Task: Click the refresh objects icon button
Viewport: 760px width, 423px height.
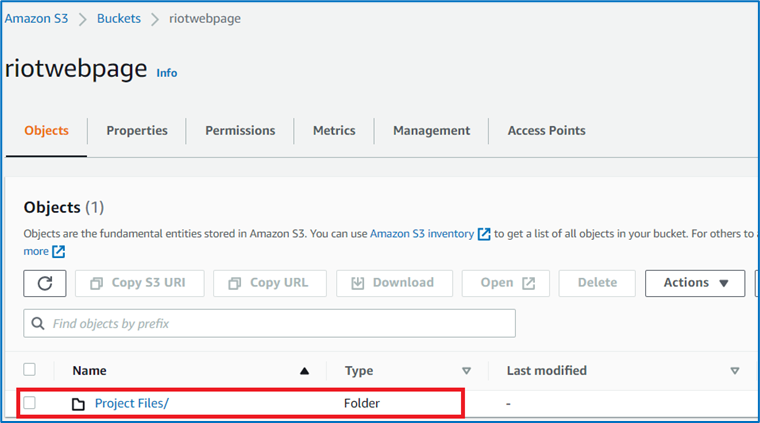Action: pyautogui.click(x=45, y=283)
